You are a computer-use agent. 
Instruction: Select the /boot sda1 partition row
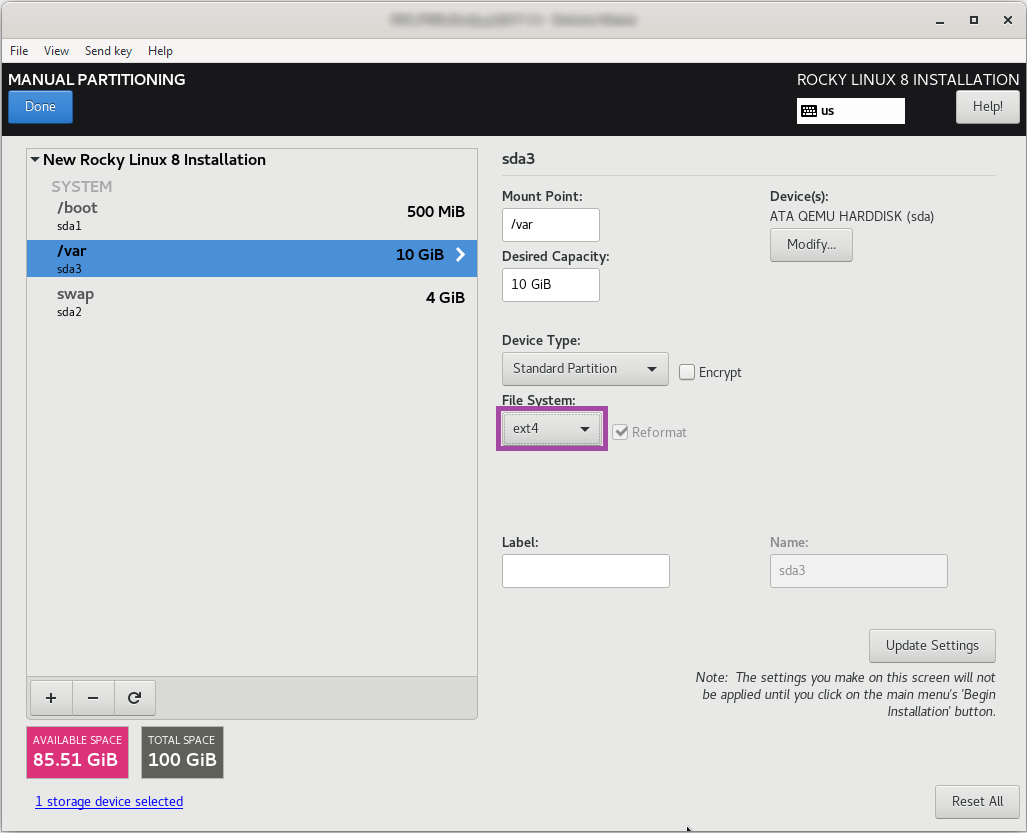click(252, 215)
